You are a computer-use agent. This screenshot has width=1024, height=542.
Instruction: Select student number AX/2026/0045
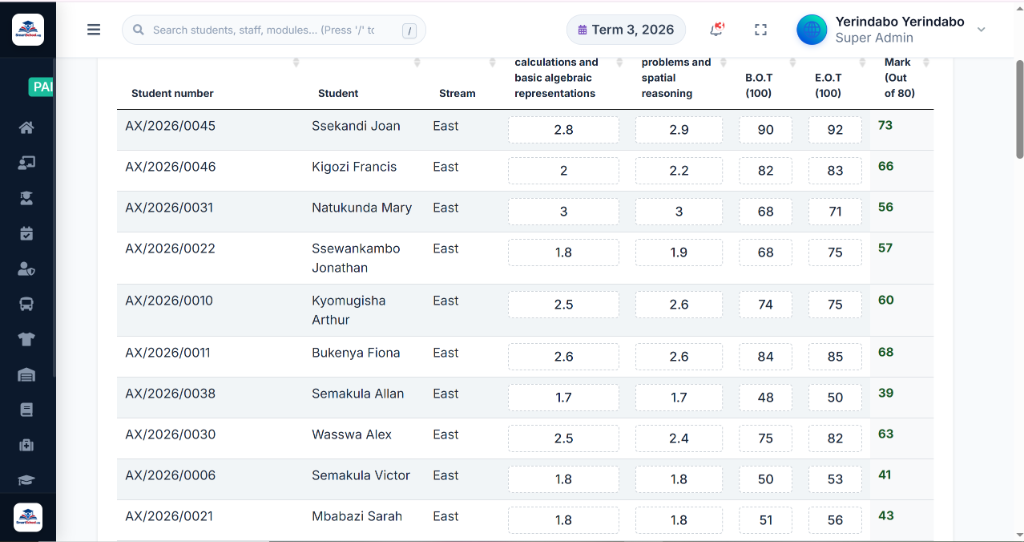coord(170,126)
